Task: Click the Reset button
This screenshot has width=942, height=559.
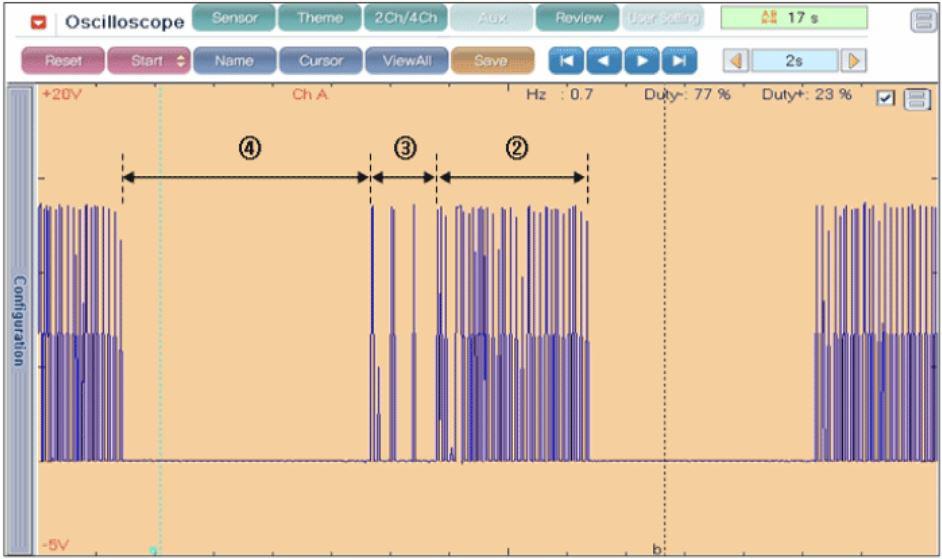Action: point(61,61)
